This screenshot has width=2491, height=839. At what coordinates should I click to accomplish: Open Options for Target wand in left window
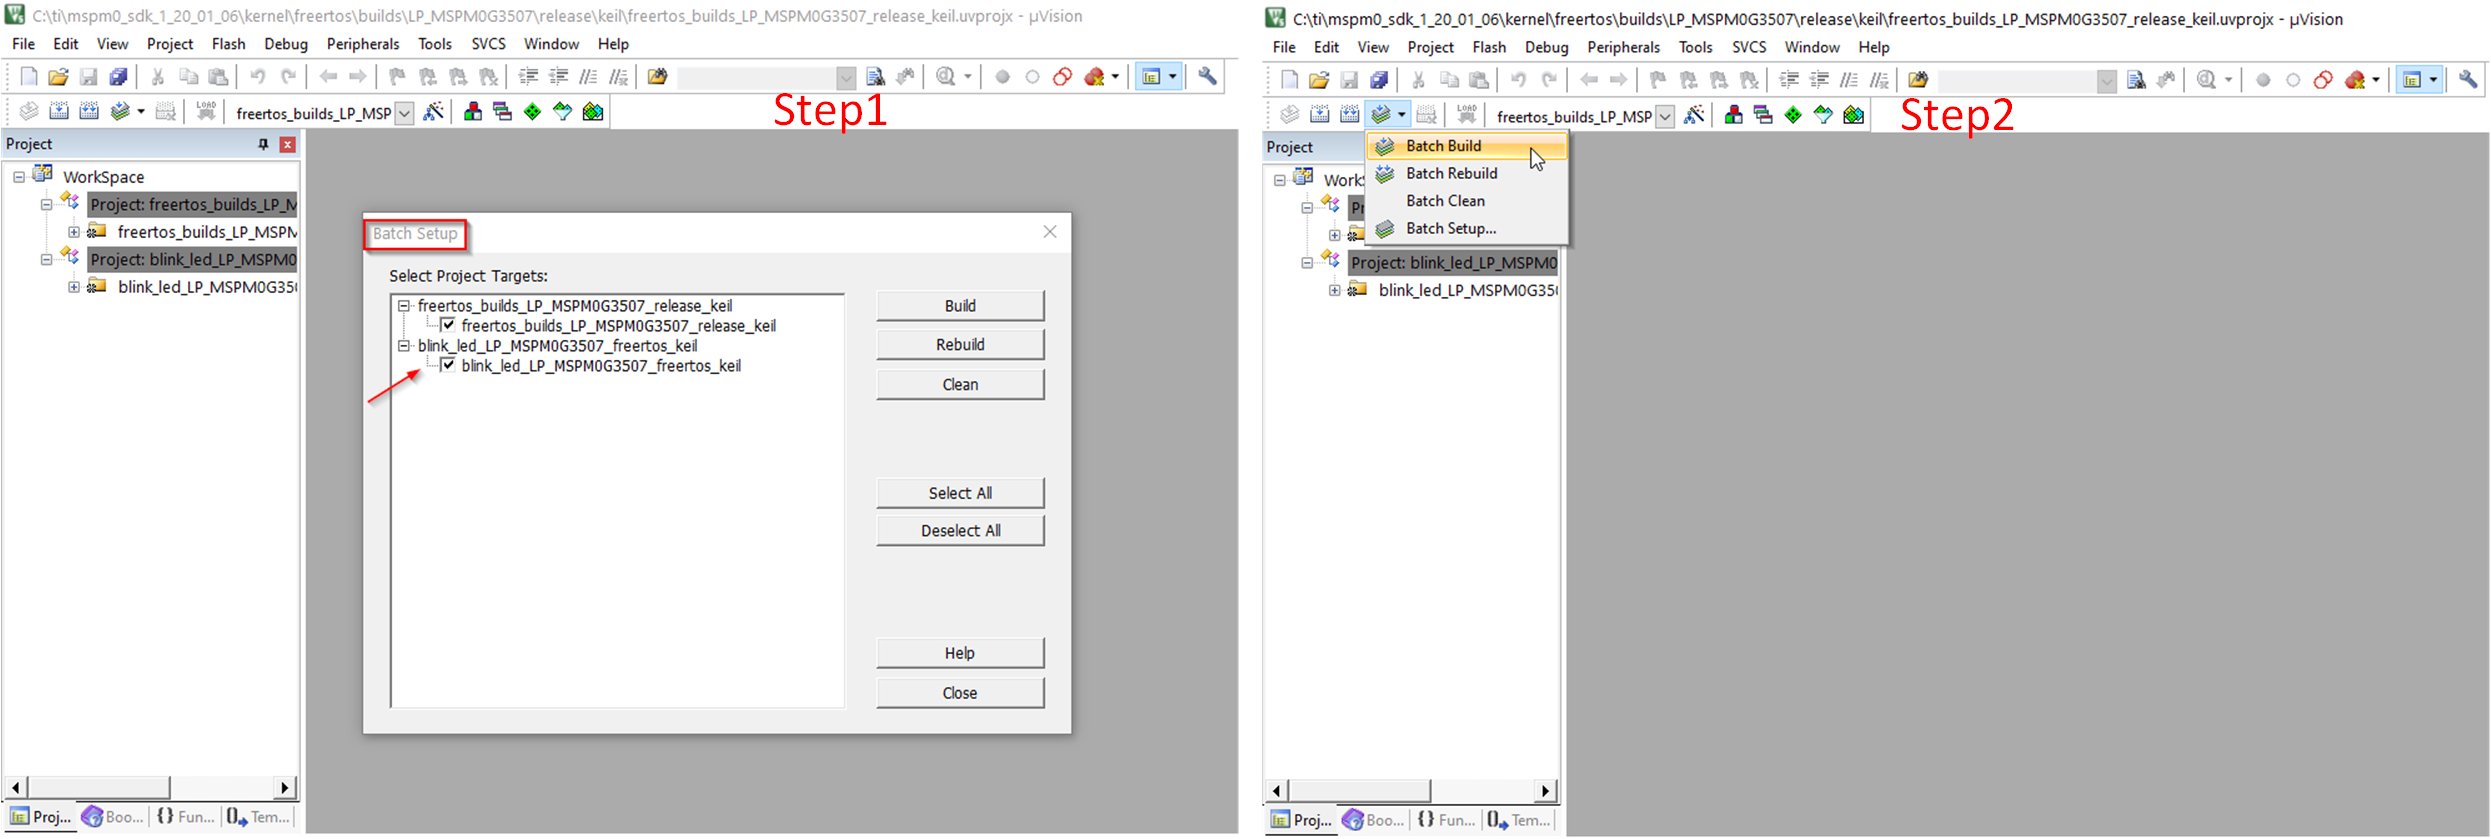tap(433, 112)
